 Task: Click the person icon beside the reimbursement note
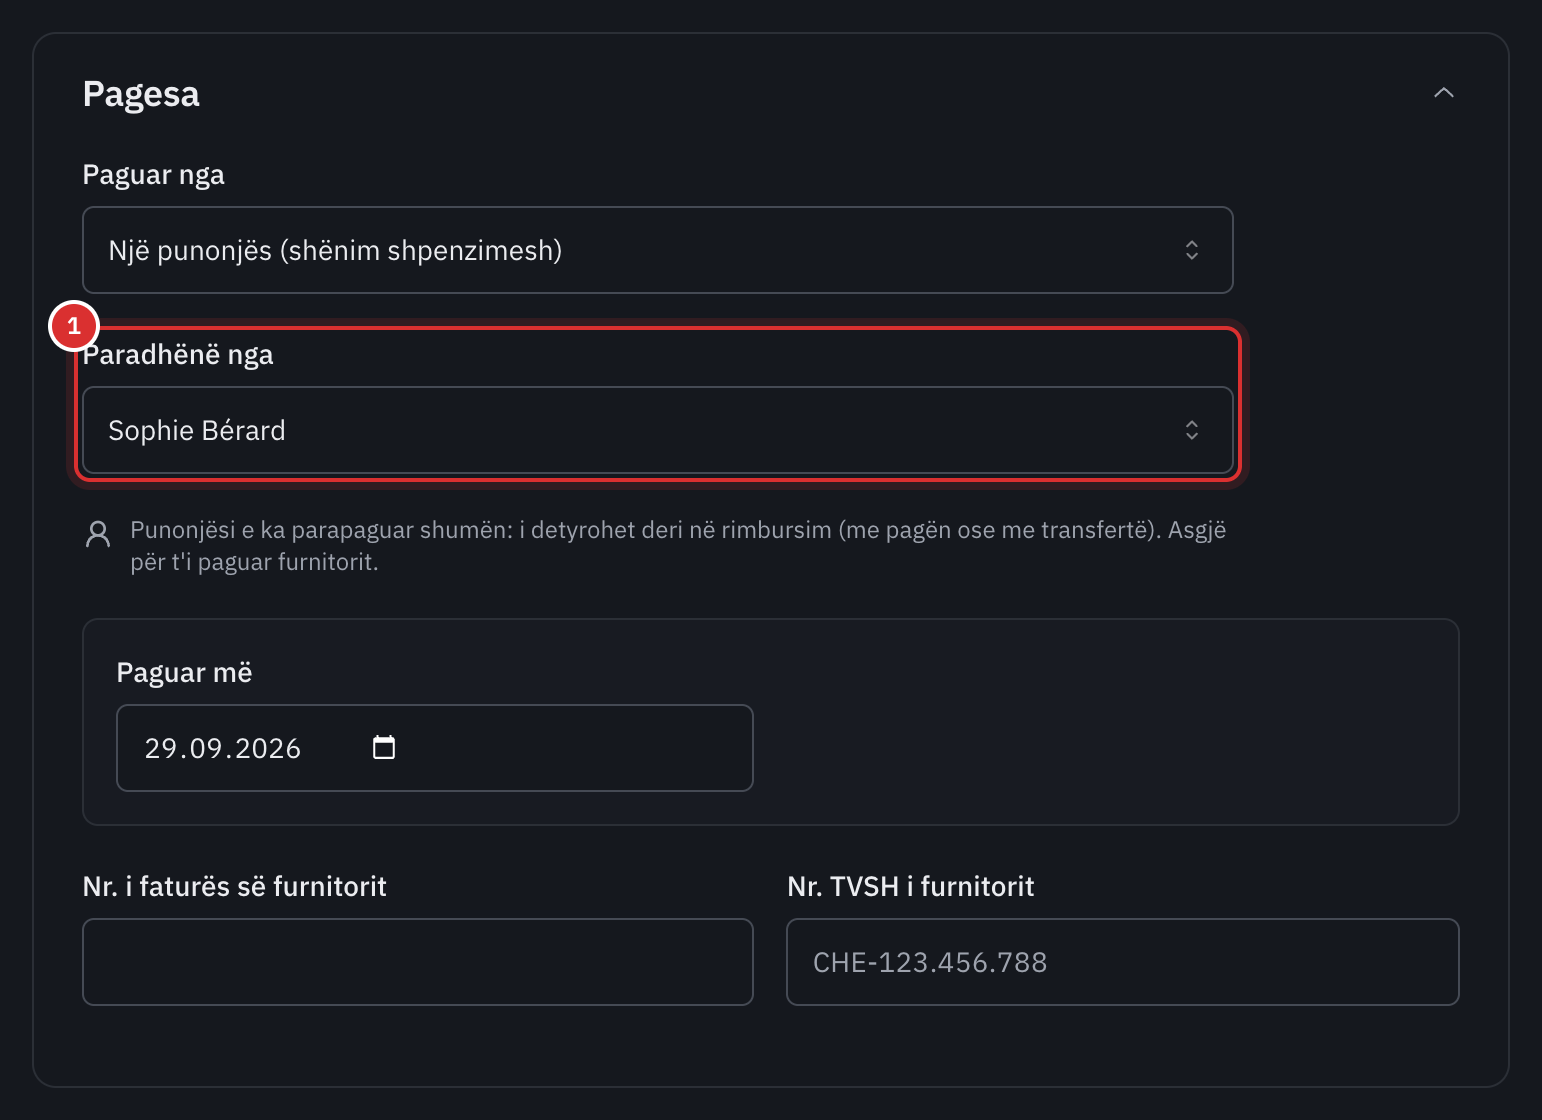pos(98,534)
